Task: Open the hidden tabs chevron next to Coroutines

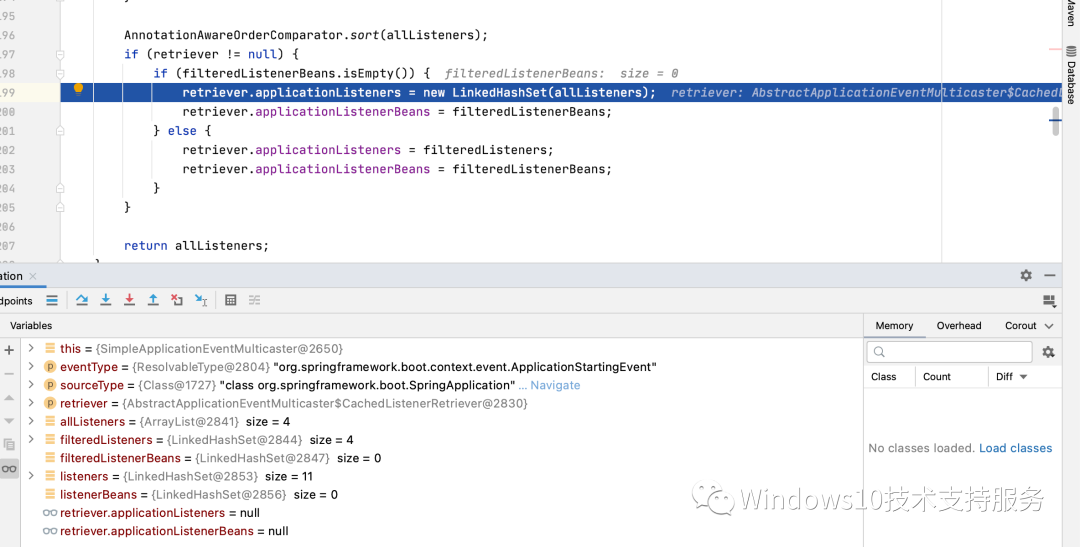Action: click(1049, 326)
